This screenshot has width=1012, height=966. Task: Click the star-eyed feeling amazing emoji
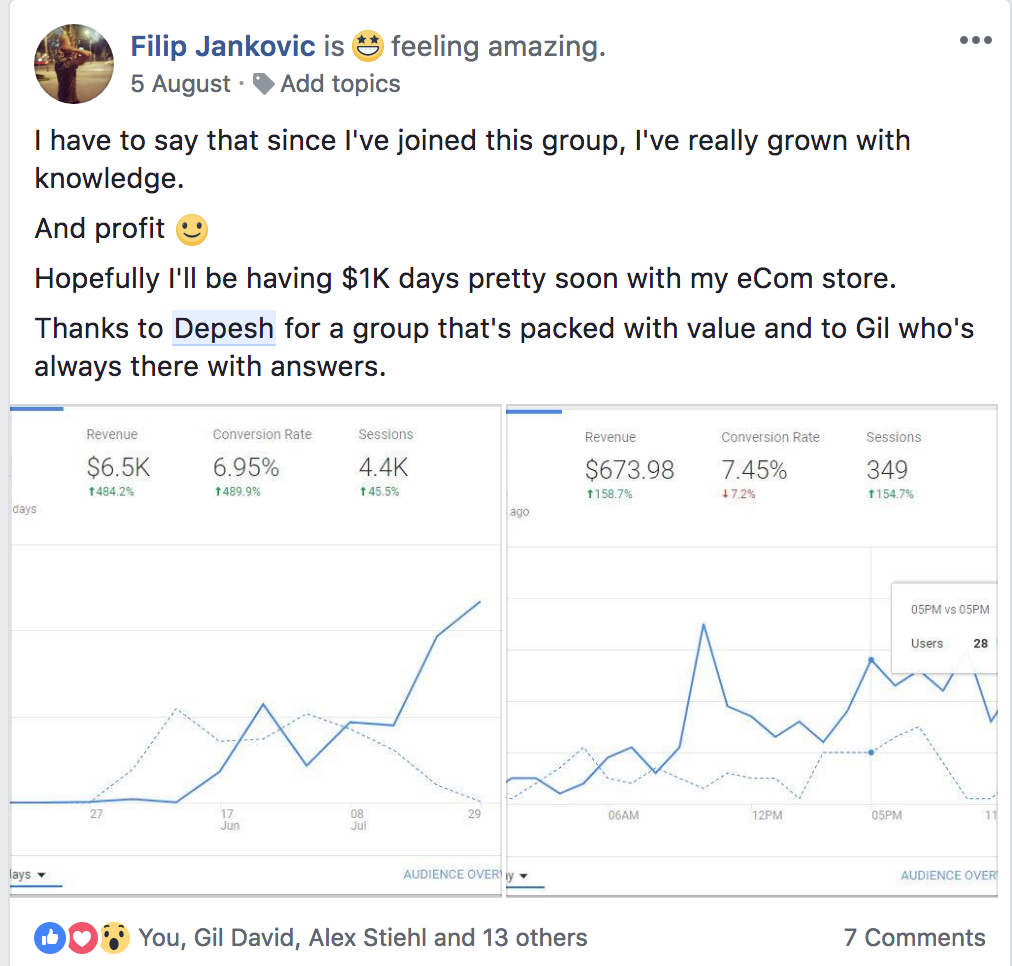[367, 46]
